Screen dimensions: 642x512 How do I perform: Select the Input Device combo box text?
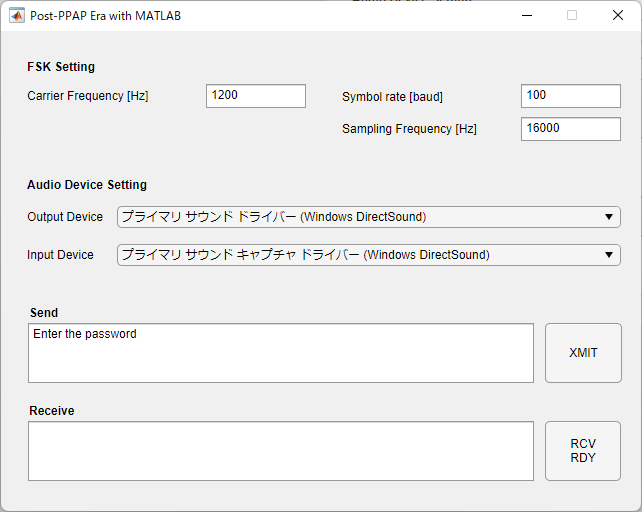pos(305,255)
